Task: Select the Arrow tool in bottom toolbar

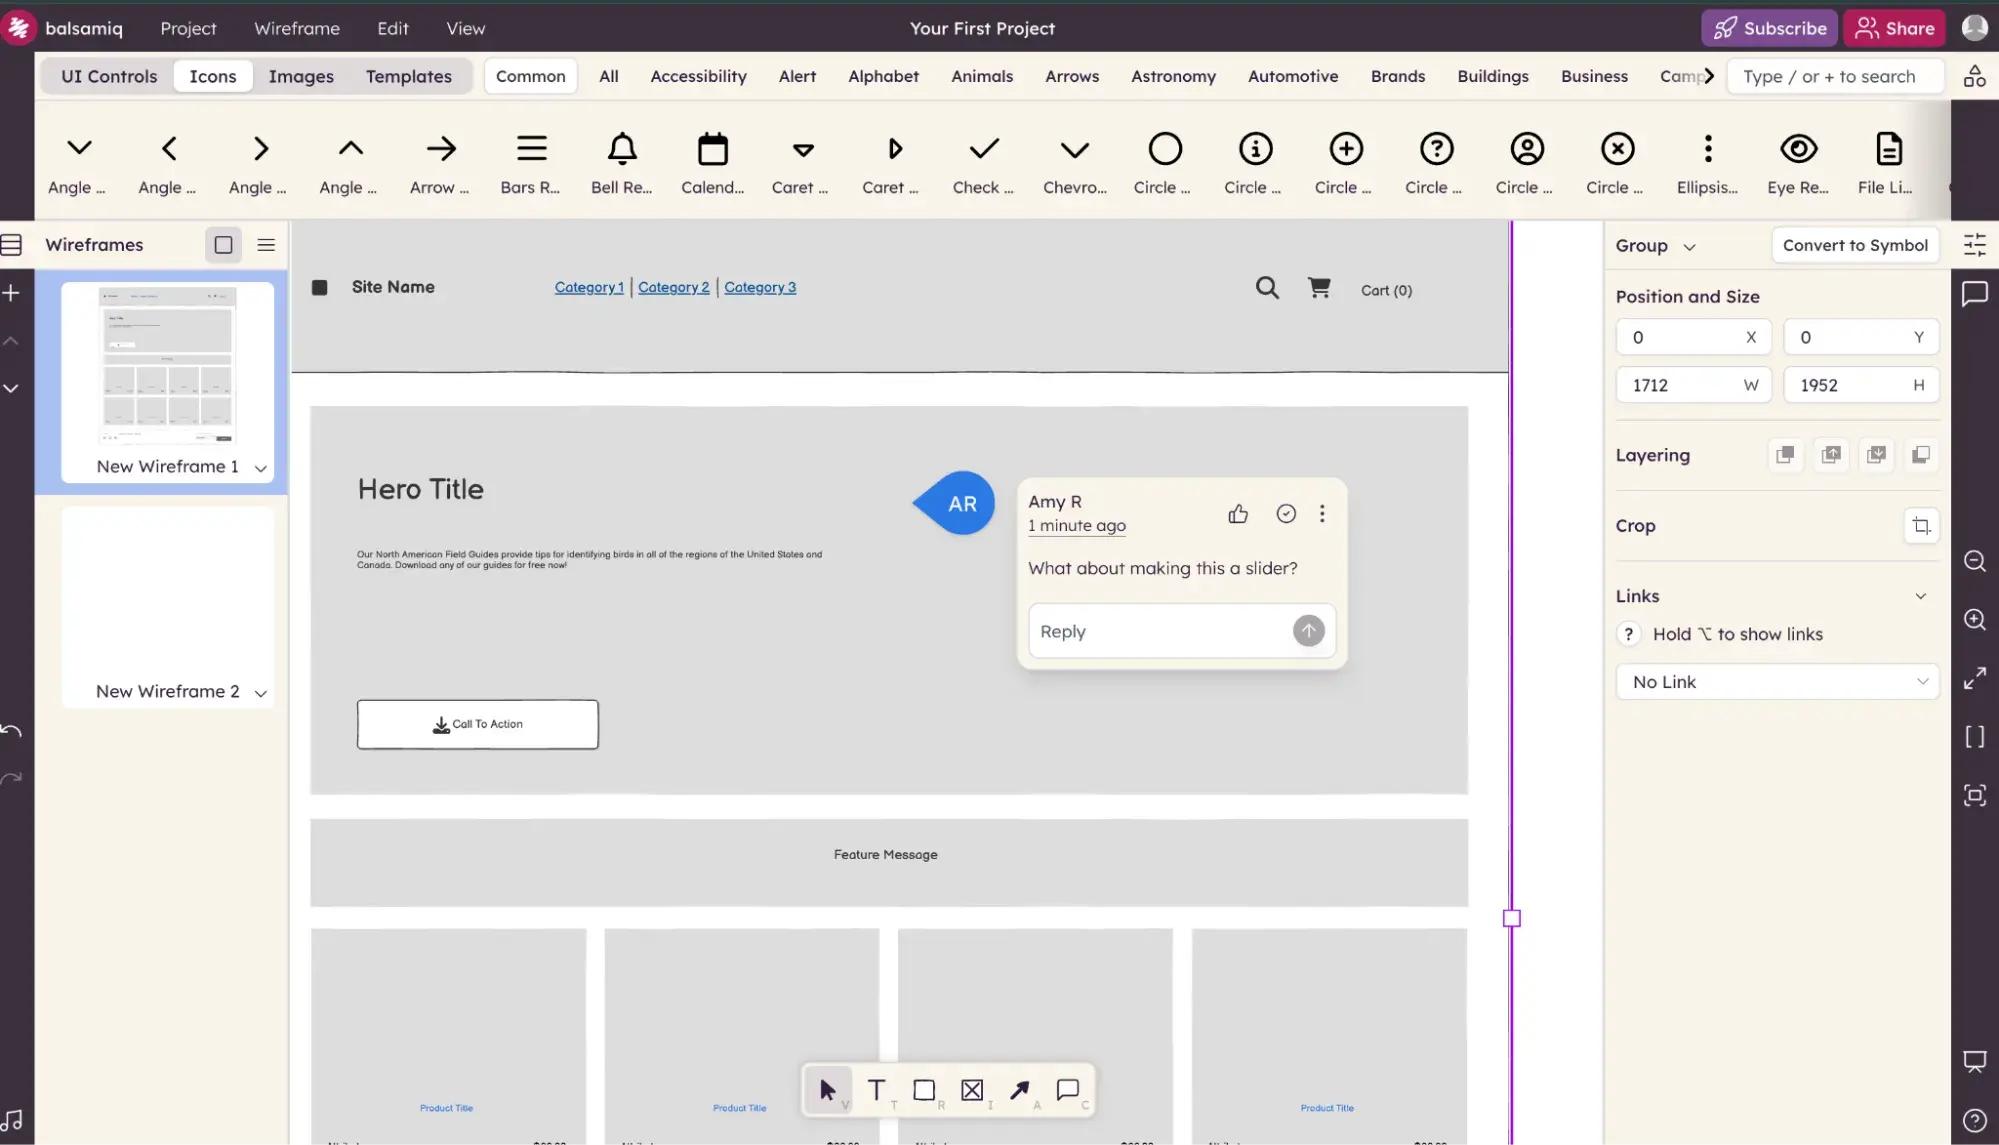Action: point(1019,1090)
